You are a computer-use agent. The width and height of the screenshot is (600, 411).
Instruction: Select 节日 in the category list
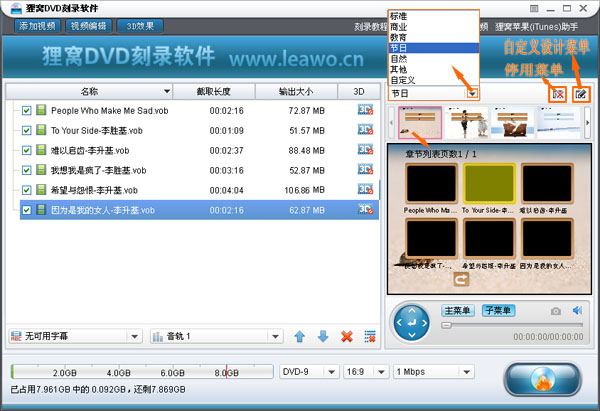(x=434, y=48)
